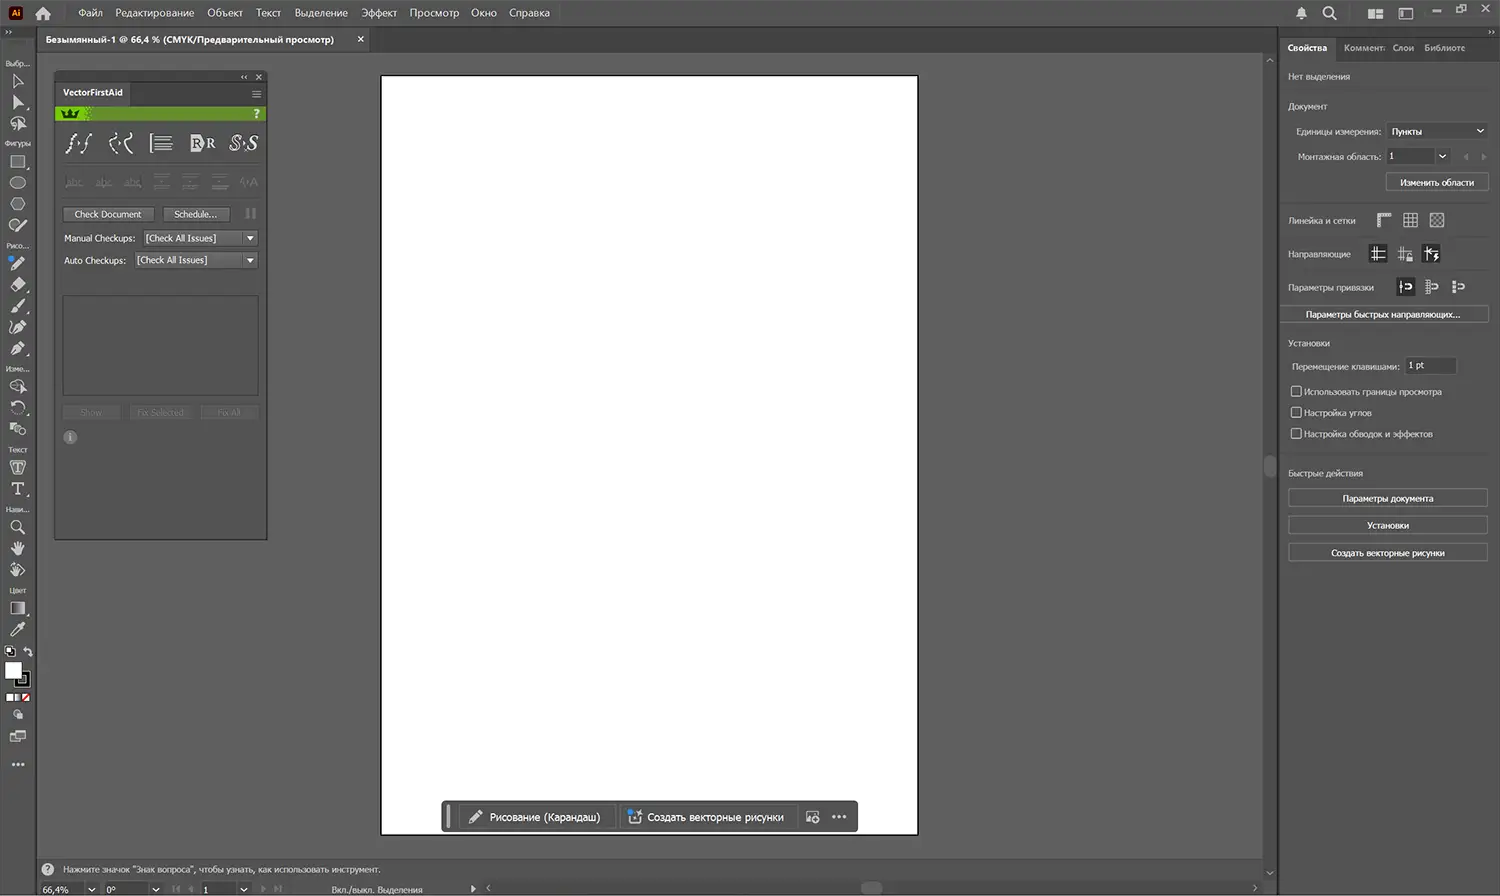Select the Polygon tool

tap(17, 204)
